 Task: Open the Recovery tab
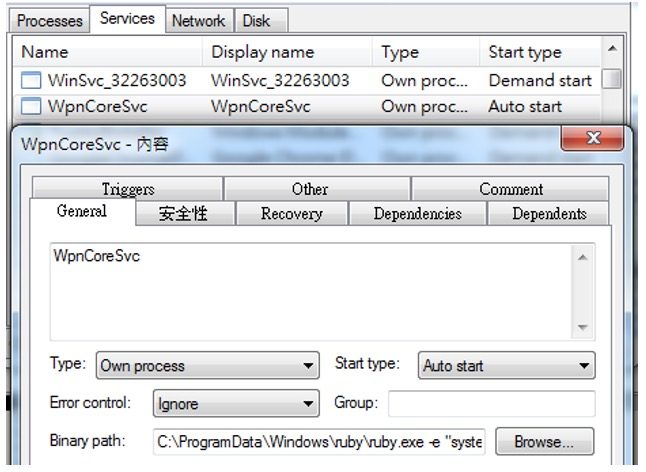(291, 213)
